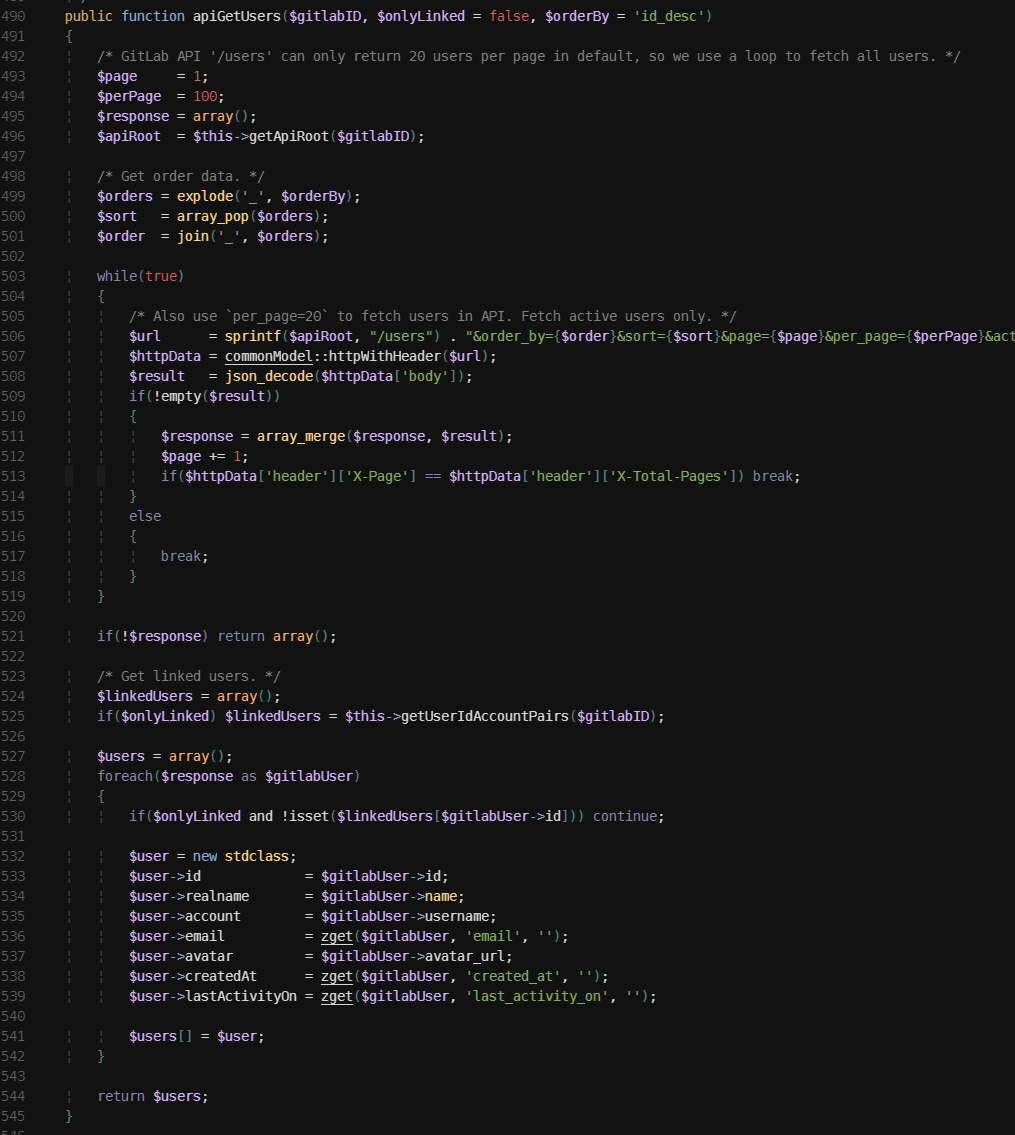
Task: Click break statement on line 517
Action: (185, 556)
